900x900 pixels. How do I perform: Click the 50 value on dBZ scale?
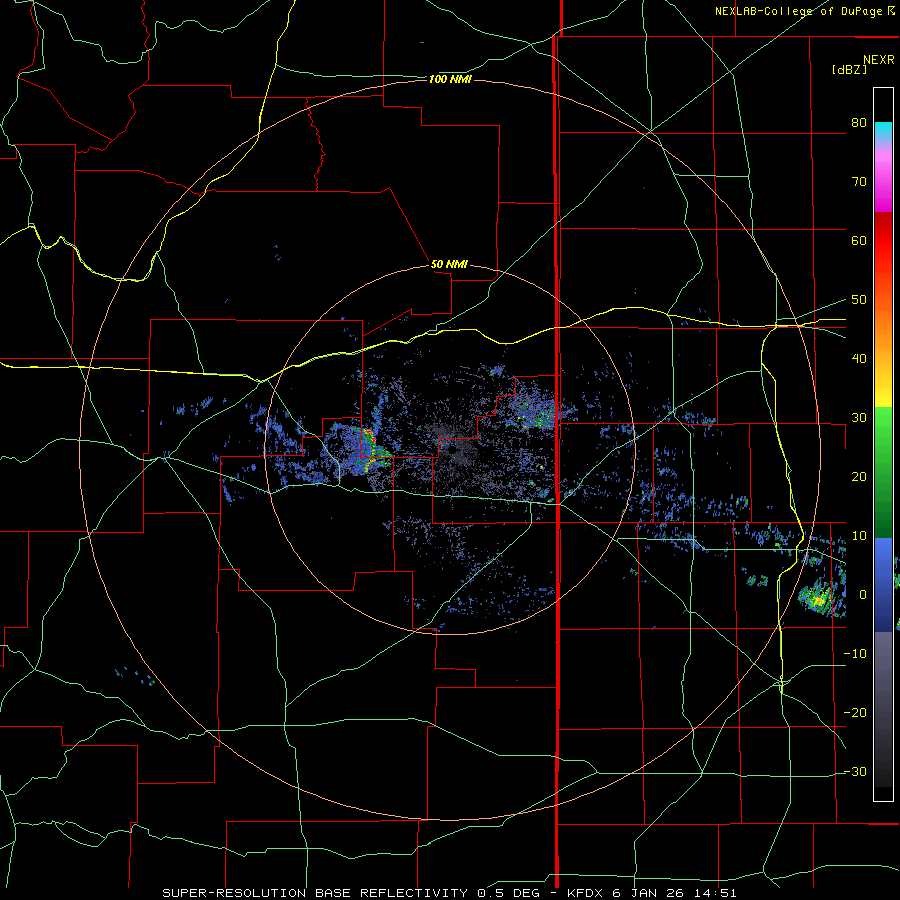[859, 300]
